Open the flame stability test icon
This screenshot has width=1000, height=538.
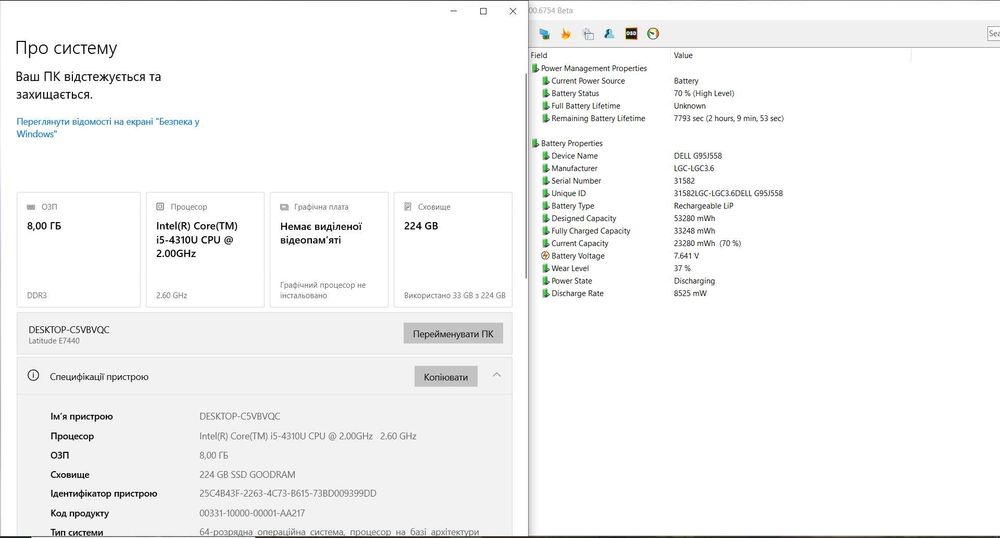[566, 34]
